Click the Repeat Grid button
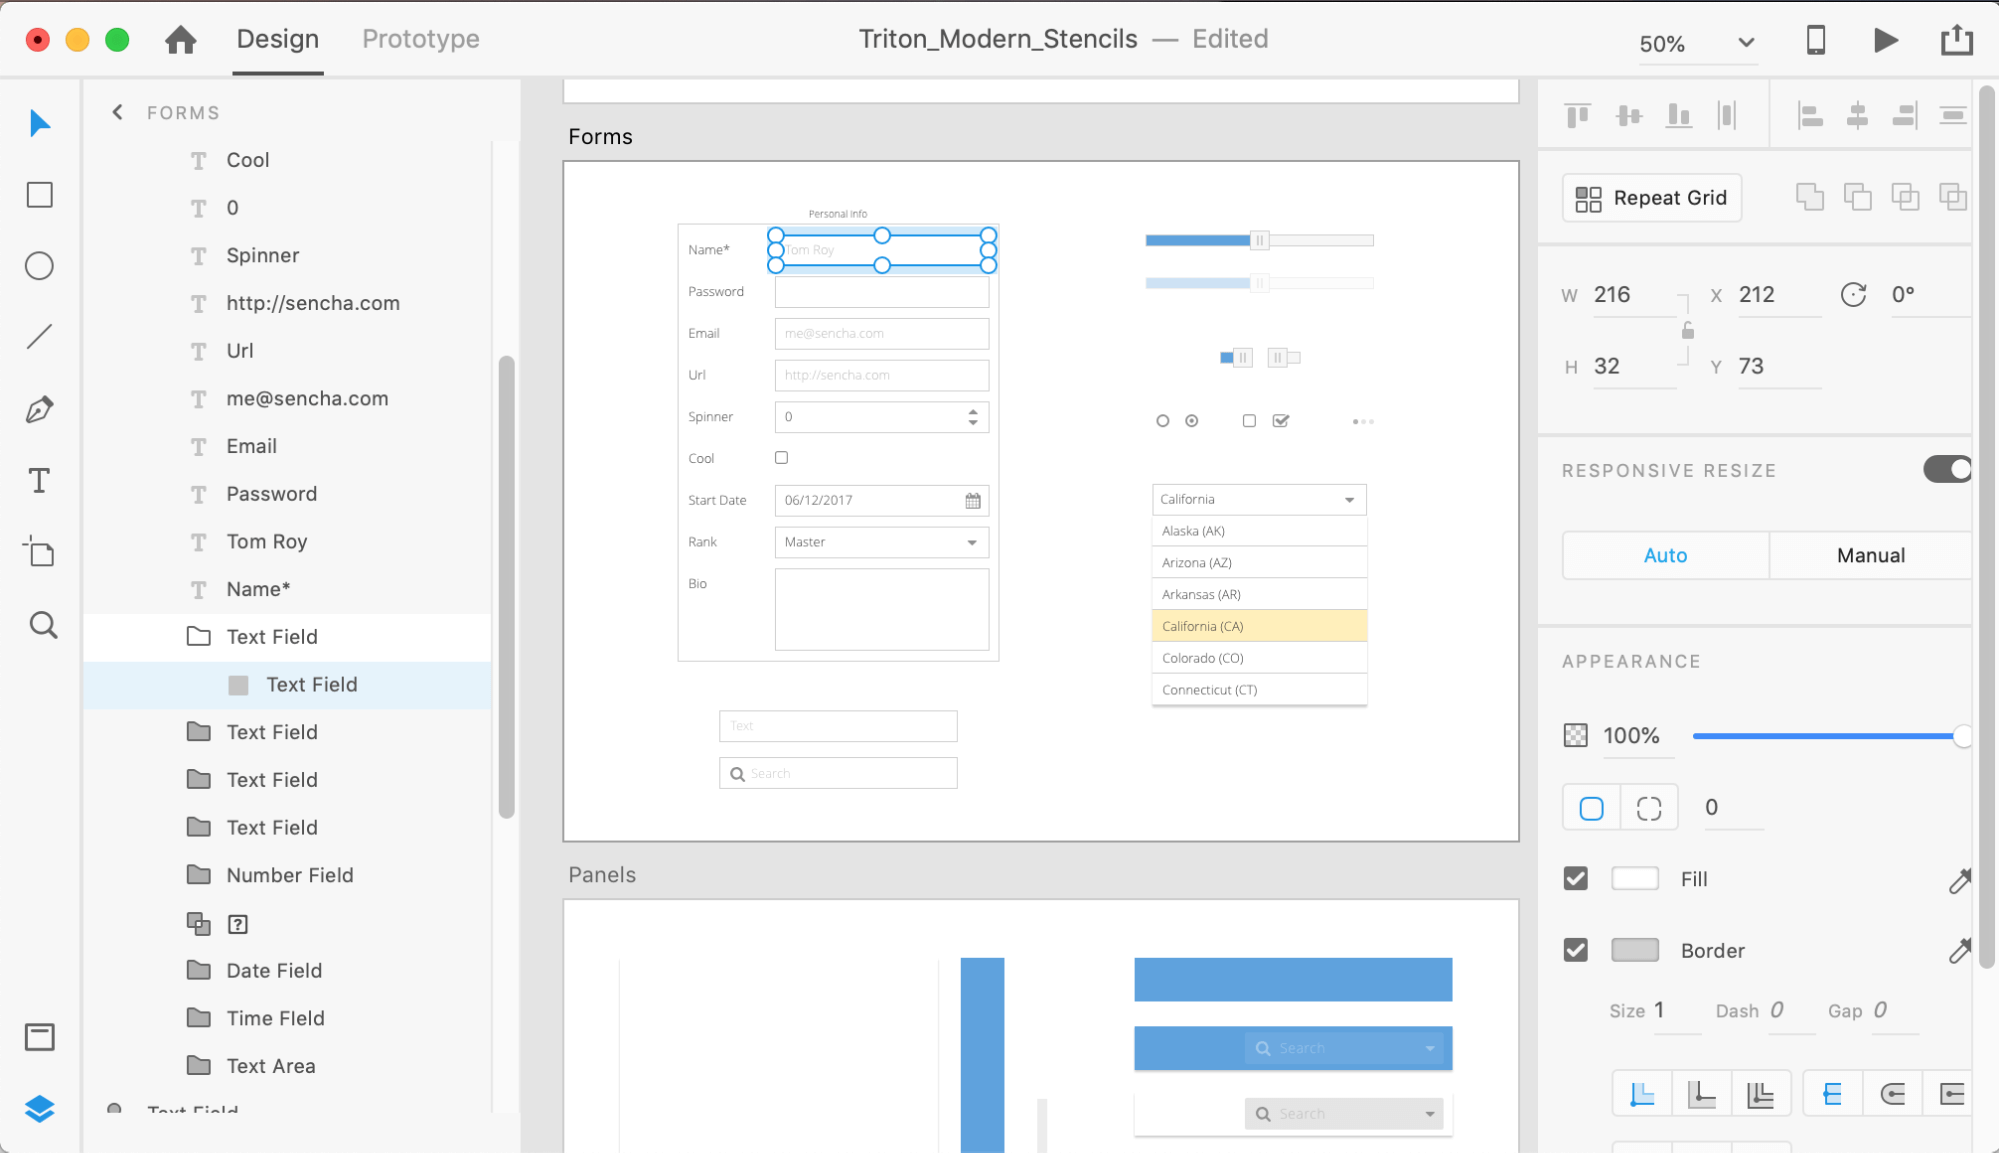The height and width of the screenshot is (1153, 1999). click(x=1652, y=198)
